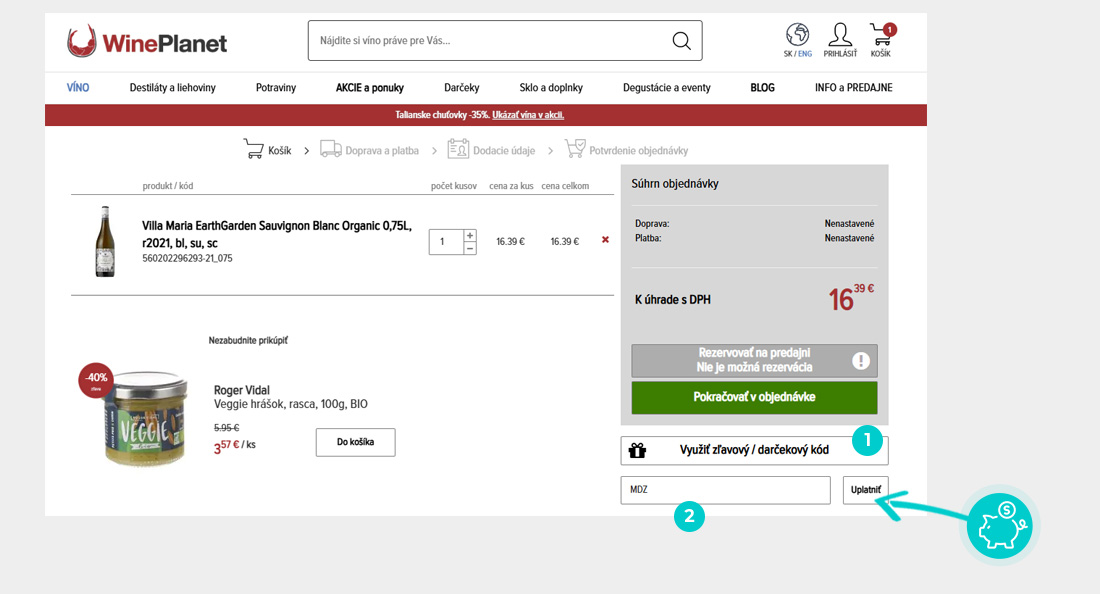The height and width of the screenshot is (594, 1100).
Task: Click the Rezervovať na predajni button
Action: 754,360
